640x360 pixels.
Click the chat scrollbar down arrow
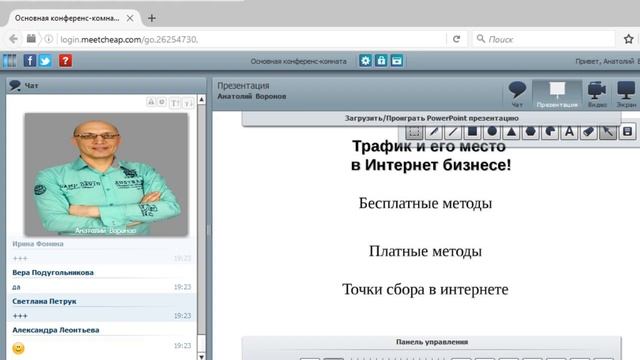point(201,356)
